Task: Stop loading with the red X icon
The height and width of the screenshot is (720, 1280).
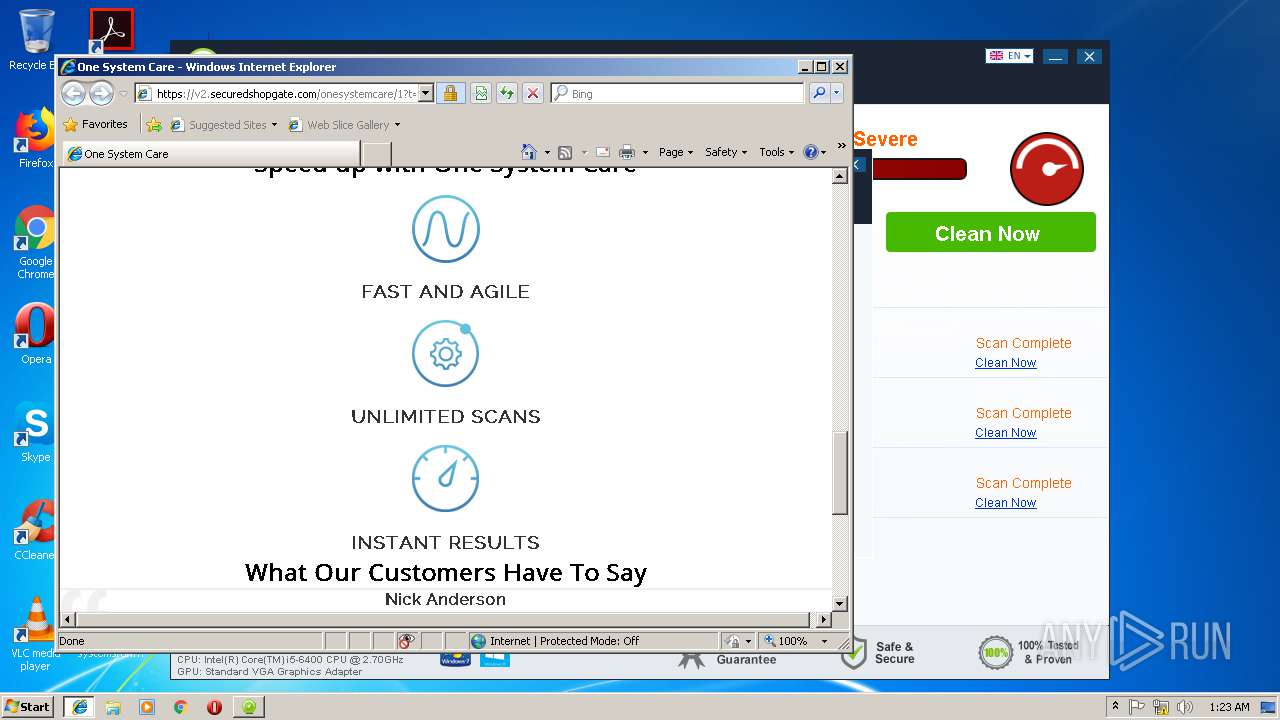Action: (532, 93)
